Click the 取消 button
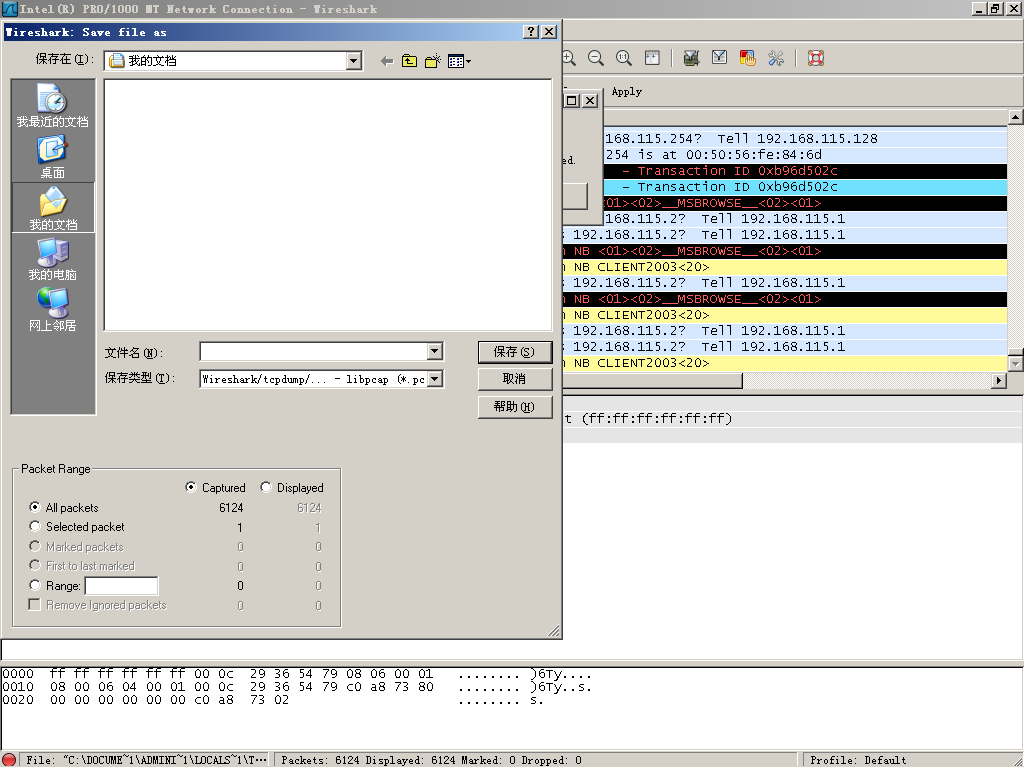The width and height of the screenshot is (1024, 768). coord(515,379)
